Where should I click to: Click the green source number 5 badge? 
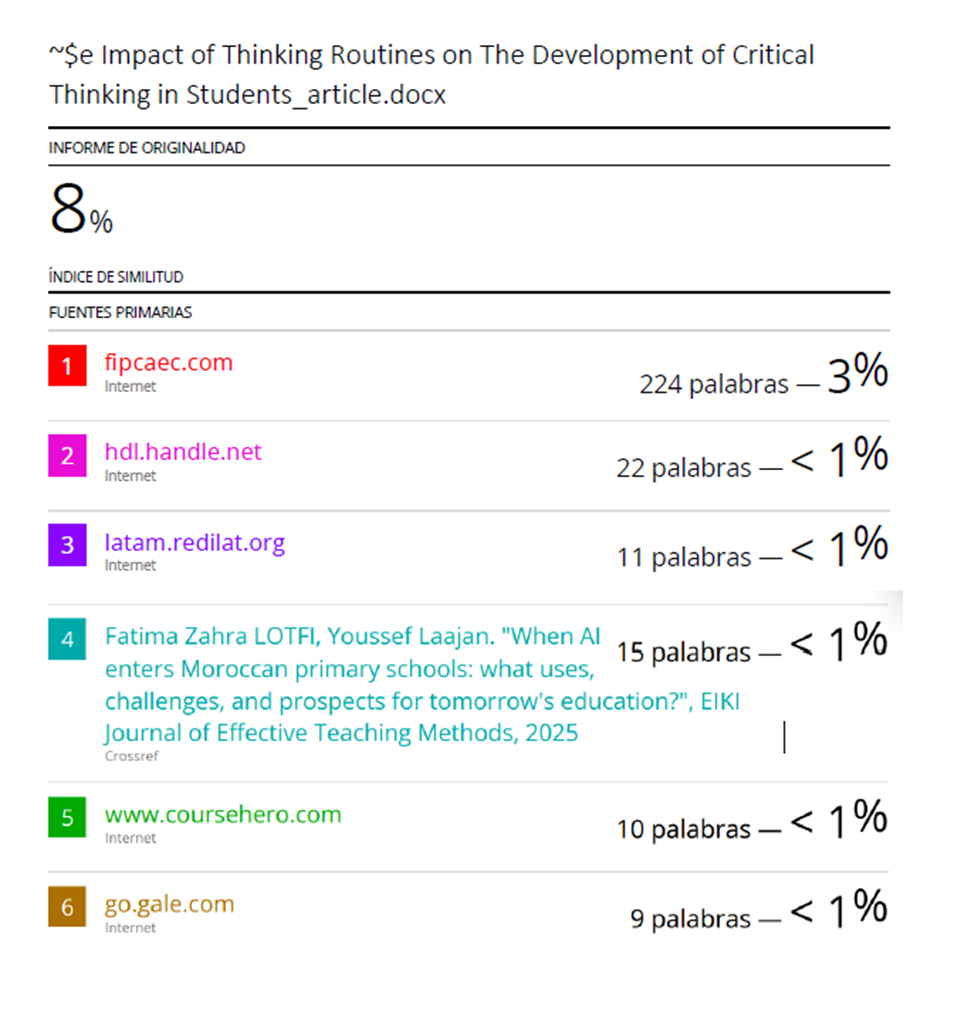point(67,818)
